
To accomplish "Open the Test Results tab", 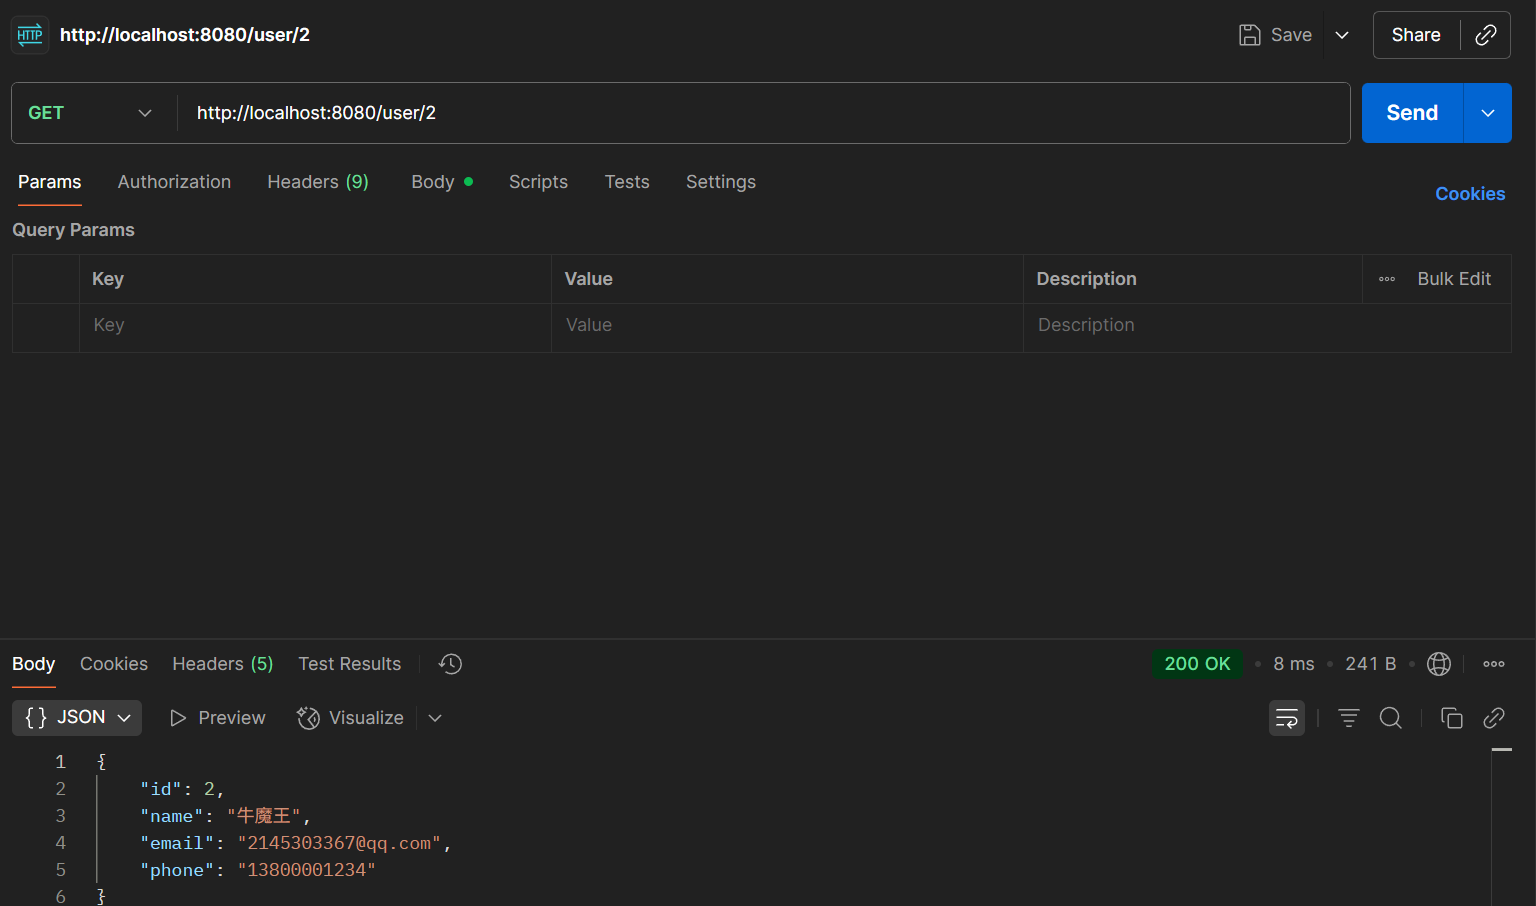I will coord(349,663).
